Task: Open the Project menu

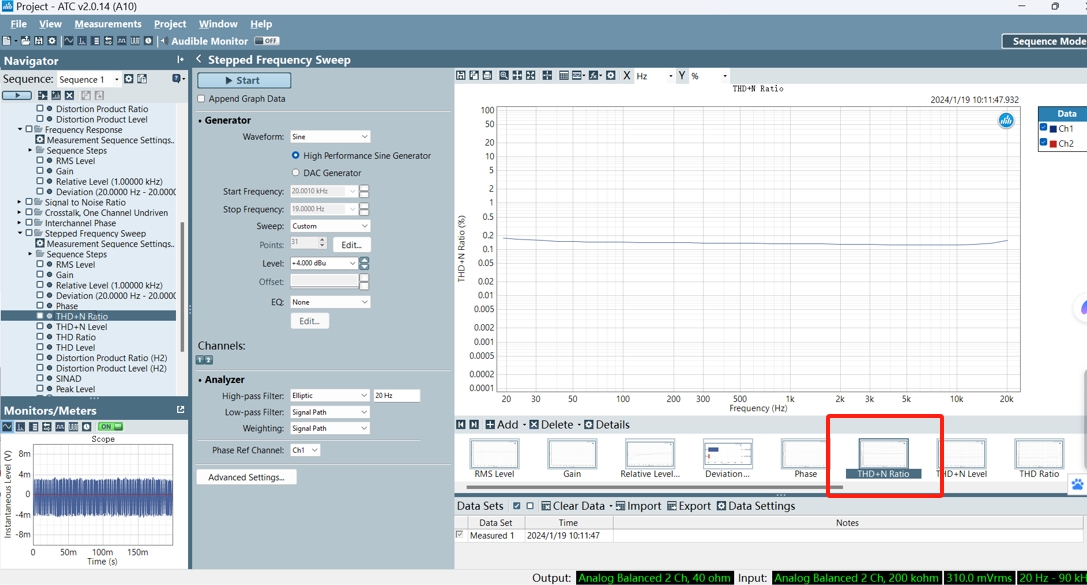Action: point(170,24)
